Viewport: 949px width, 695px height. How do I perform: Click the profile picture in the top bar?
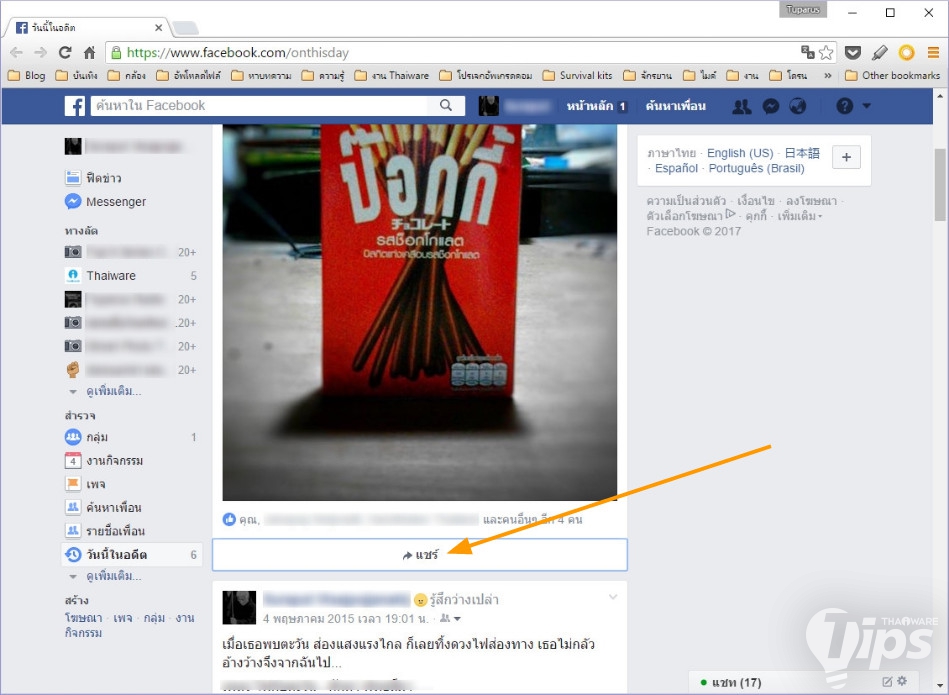click(x=488, y=106)
